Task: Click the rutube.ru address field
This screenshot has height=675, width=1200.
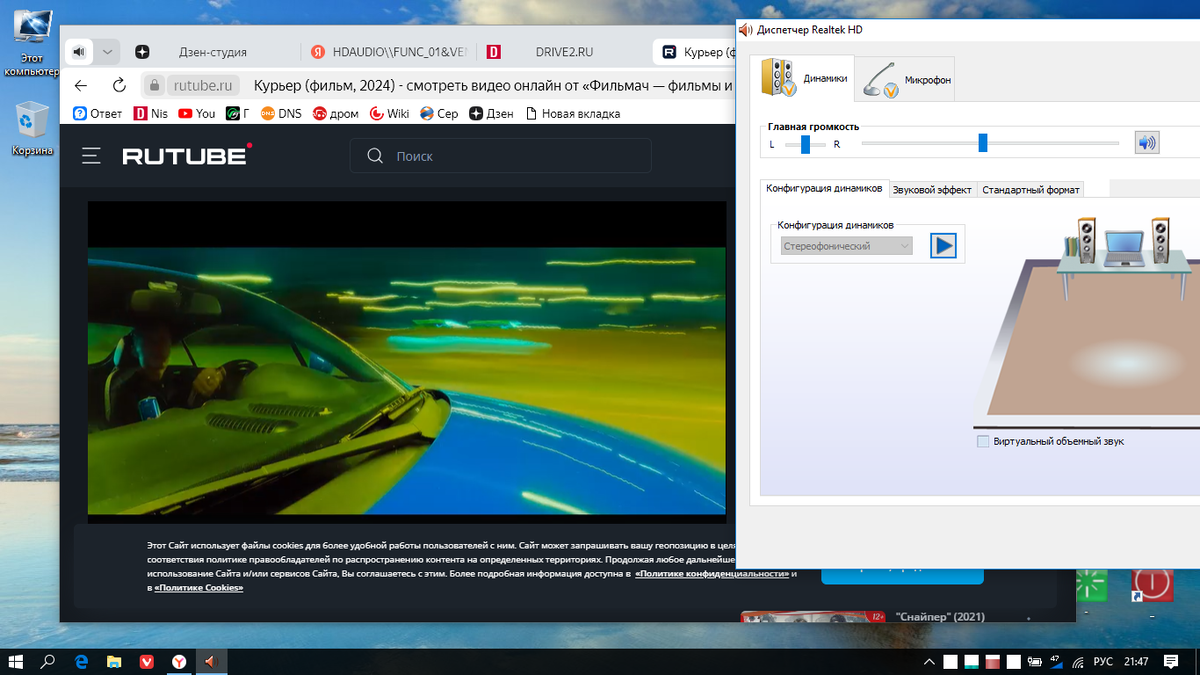Action: (203, 85)
